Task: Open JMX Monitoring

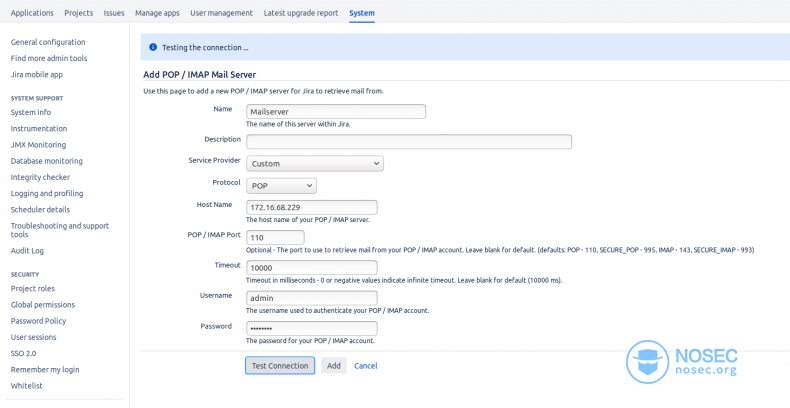Action: point(38,145)
